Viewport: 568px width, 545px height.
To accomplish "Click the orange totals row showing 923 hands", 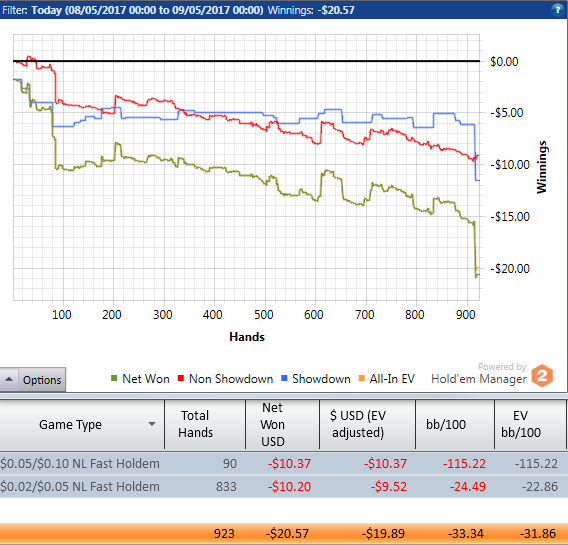I will [x=284, y=533].
